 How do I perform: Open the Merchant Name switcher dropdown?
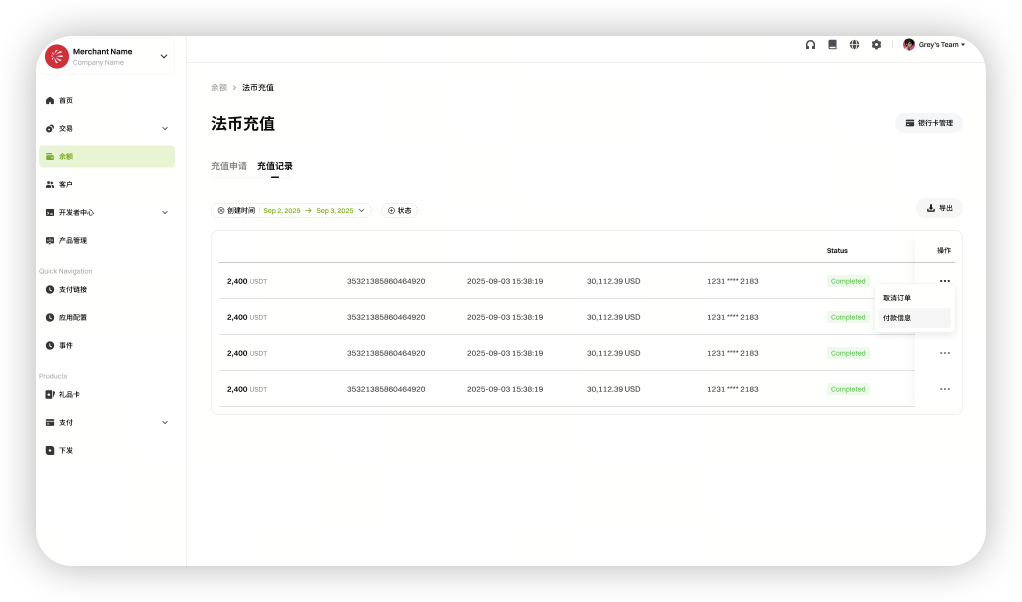pos(164,57)
